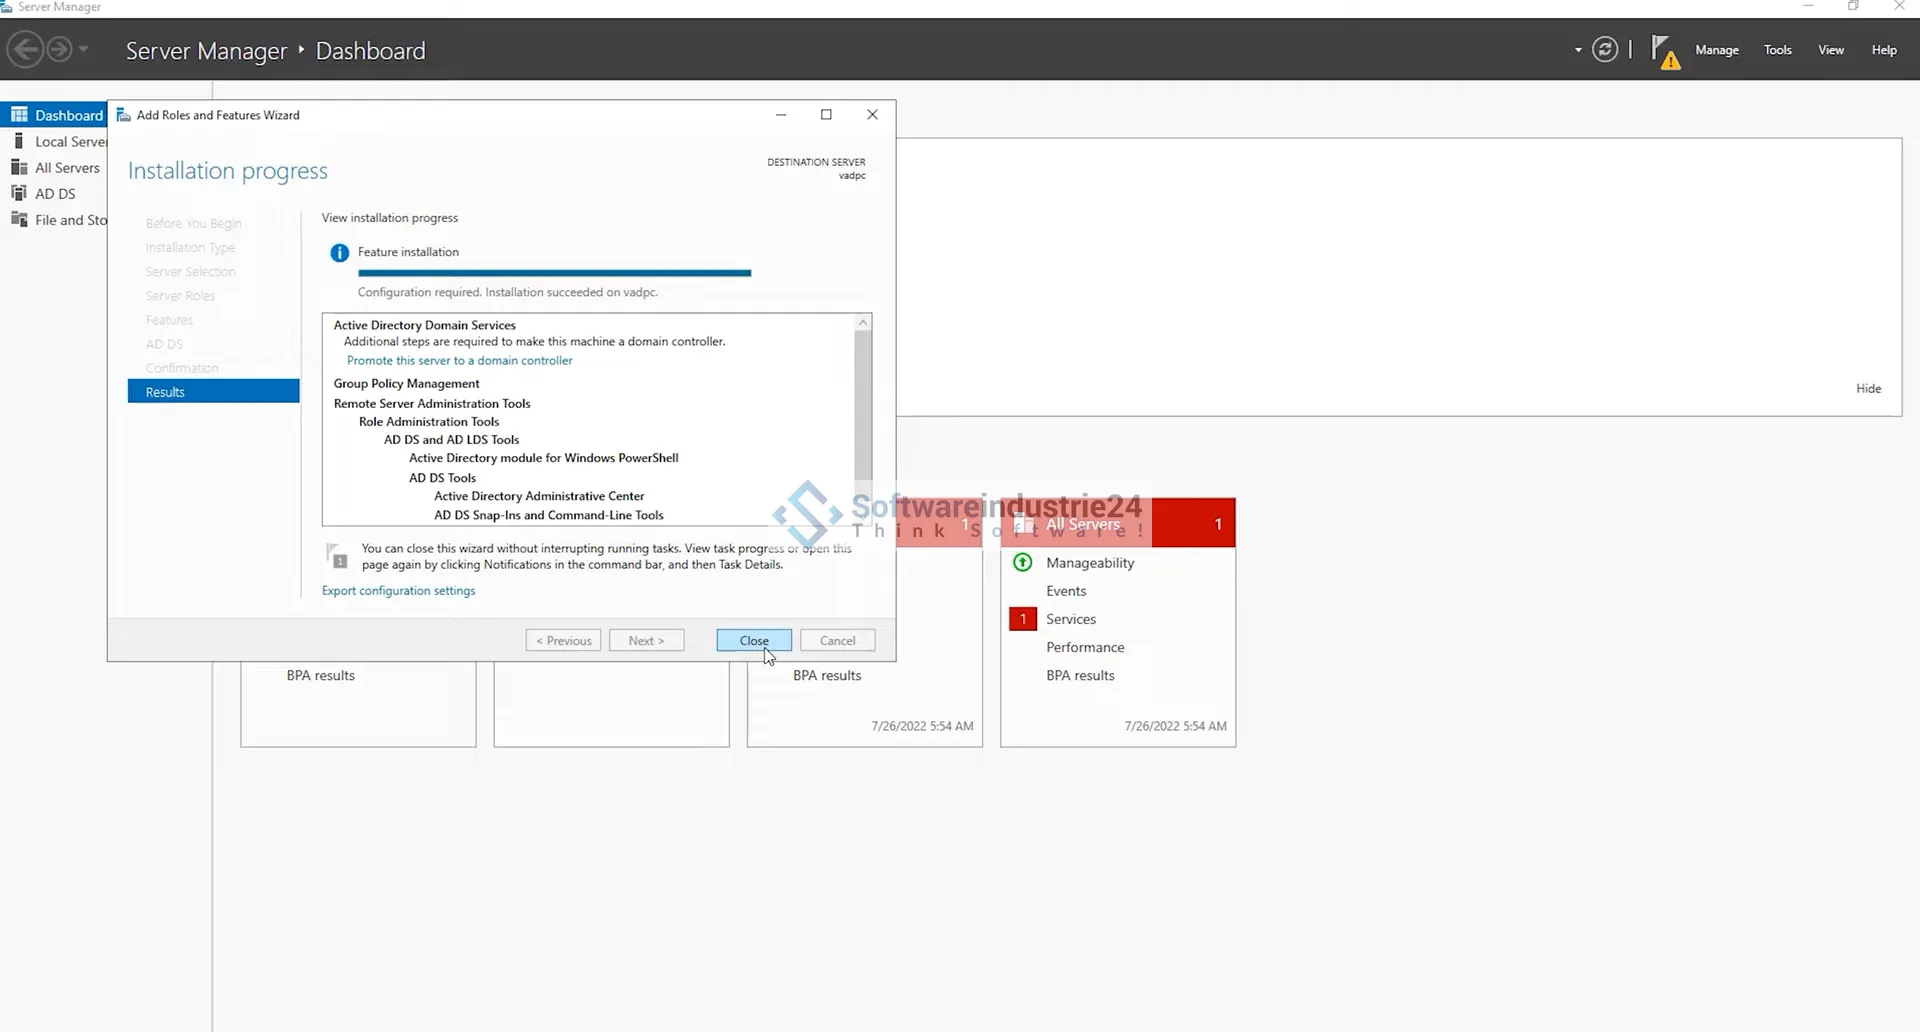Click the green Manageability status icon
The width and height of the screenshot is (1920, 1032).
(1022, 563)
